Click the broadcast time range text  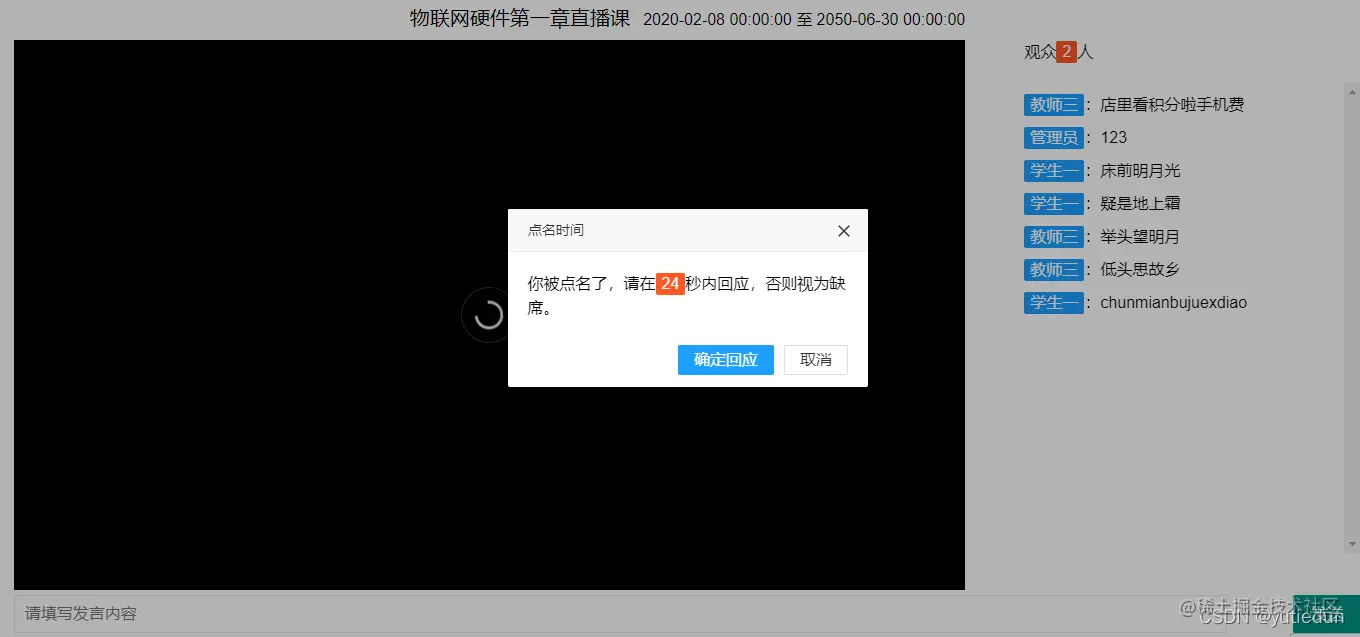pyautogui.click(x=804, y=19)
